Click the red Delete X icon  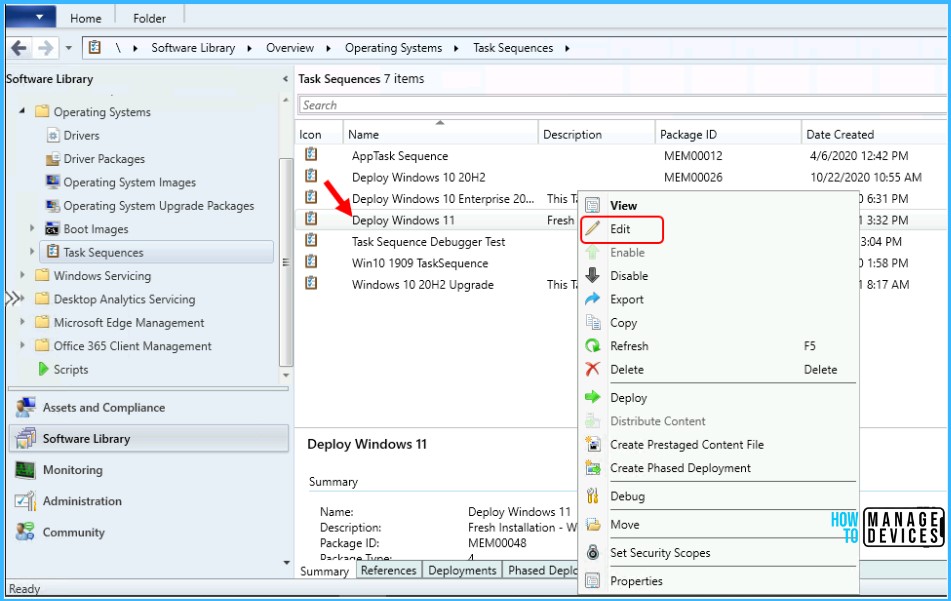[593, 369]
